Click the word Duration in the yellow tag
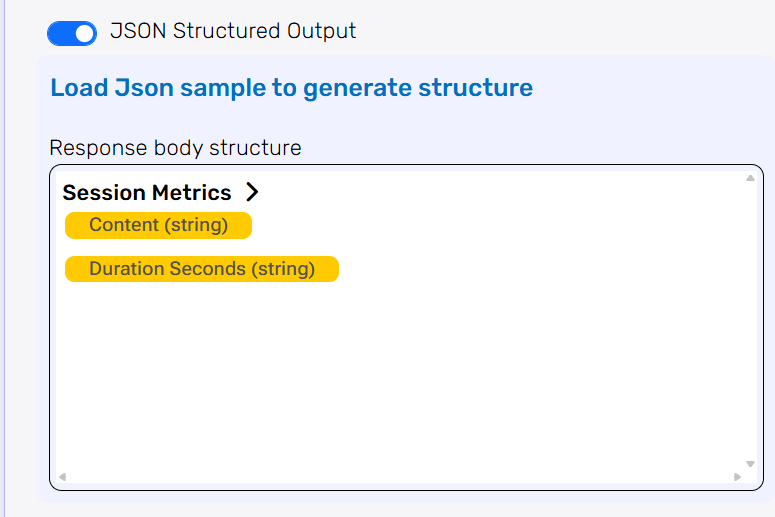The width and height of the screenshot is (775, 517). (122, 269)
